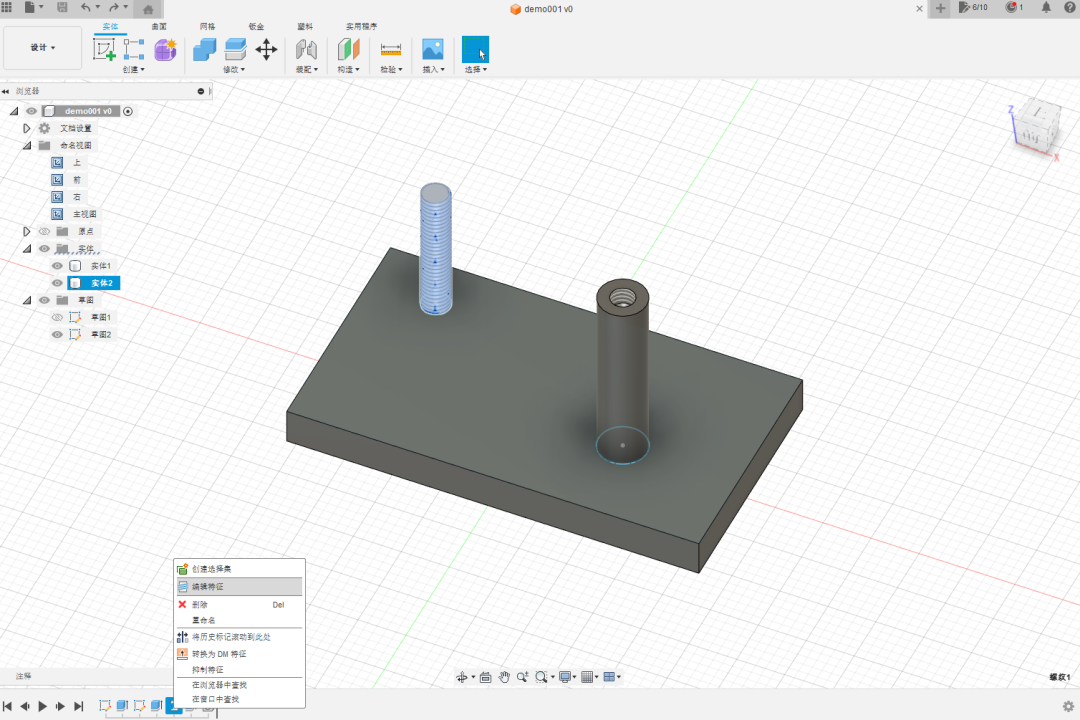Choose 编辑特征 in context menu
Image resolution: width=1080 pixels, height=720 pixels.
tap(239, 586)
